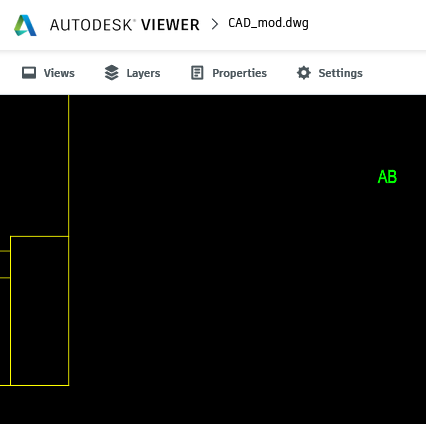This screenshot has width=426, height=424.
Task: Click the Views monitor icon
Action: pyautogui.click(x=29, y=73)
